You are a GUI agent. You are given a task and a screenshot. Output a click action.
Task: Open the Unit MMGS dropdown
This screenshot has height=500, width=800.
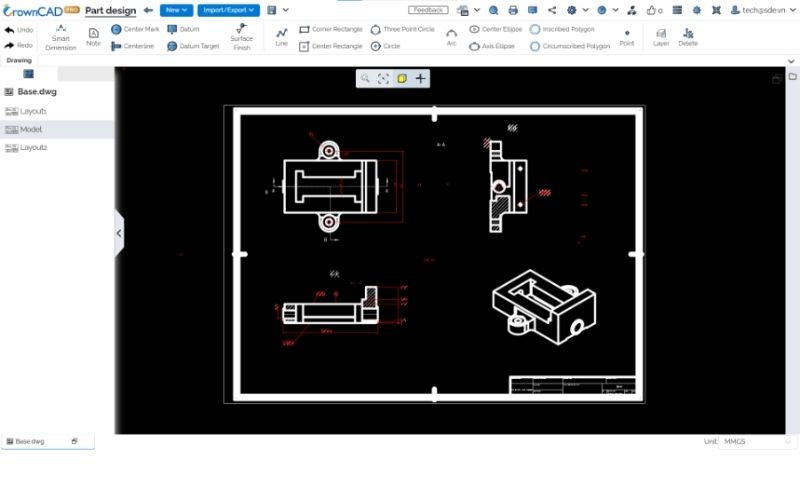pyautogui.click(x=757, y=442)
